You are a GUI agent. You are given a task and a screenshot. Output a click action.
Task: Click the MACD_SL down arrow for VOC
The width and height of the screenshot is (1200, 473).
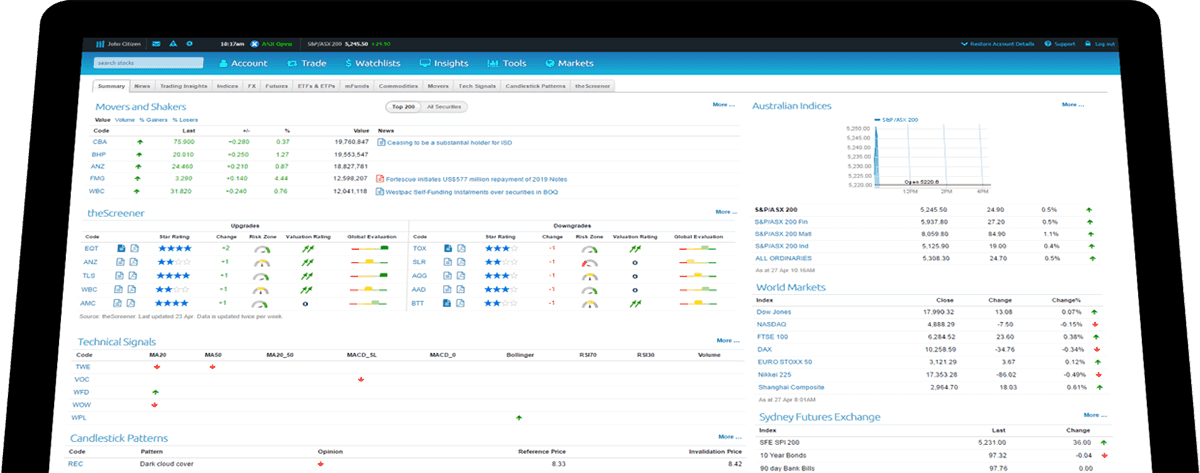coord(359,380)
